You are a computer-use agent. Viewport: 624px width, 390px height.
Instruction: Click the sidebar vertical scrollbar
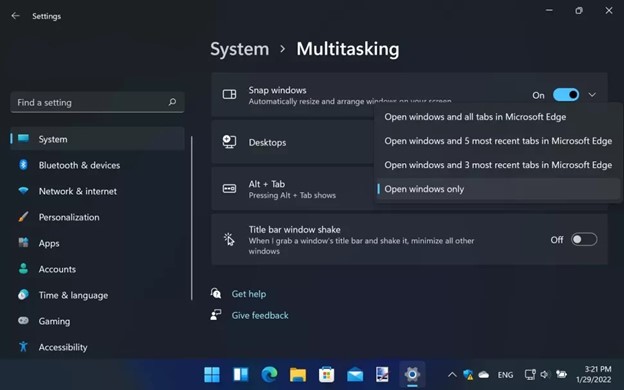pyautogui.click(x=192, y=218)
